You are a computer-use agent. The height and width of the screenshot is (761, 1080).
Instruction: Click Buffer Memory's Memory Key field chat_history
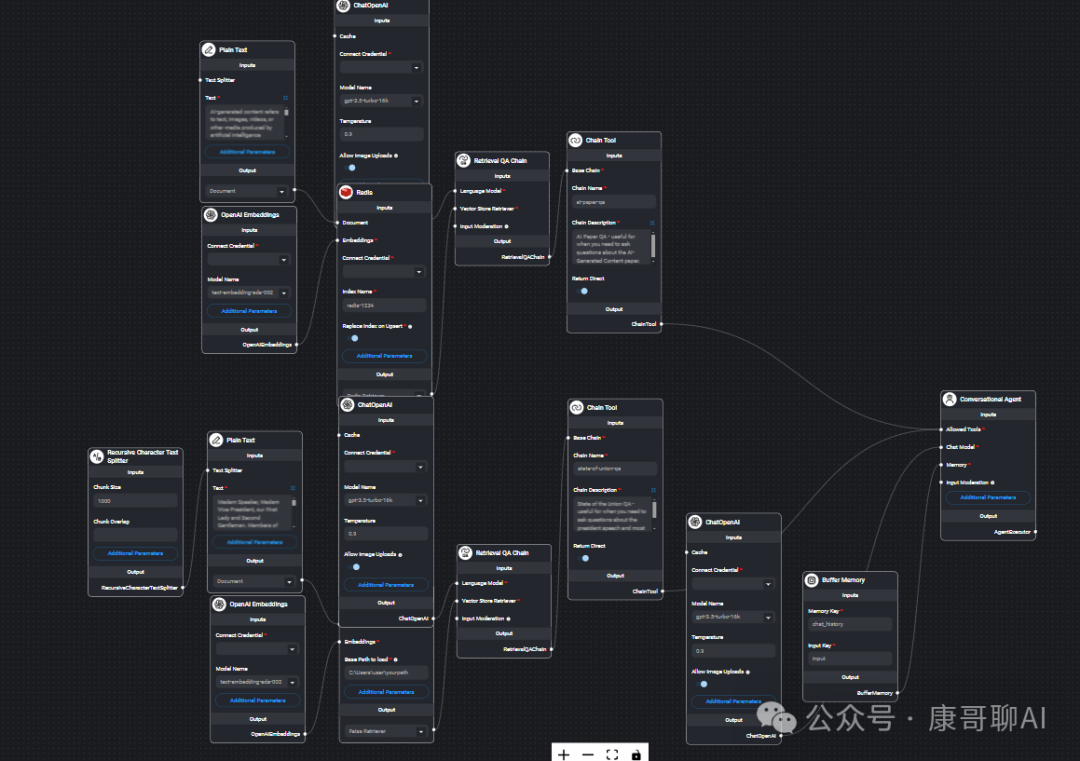850,624
